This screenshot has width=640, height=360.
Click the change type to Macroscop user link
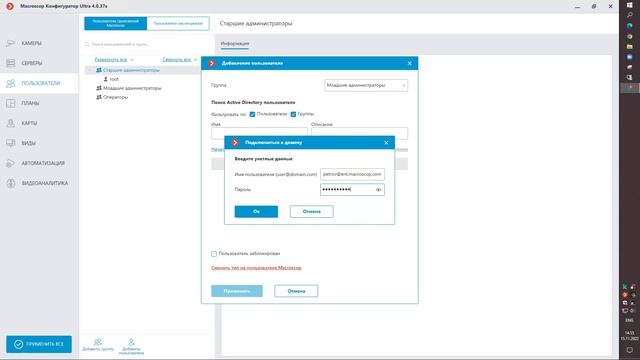coord(256,268)
